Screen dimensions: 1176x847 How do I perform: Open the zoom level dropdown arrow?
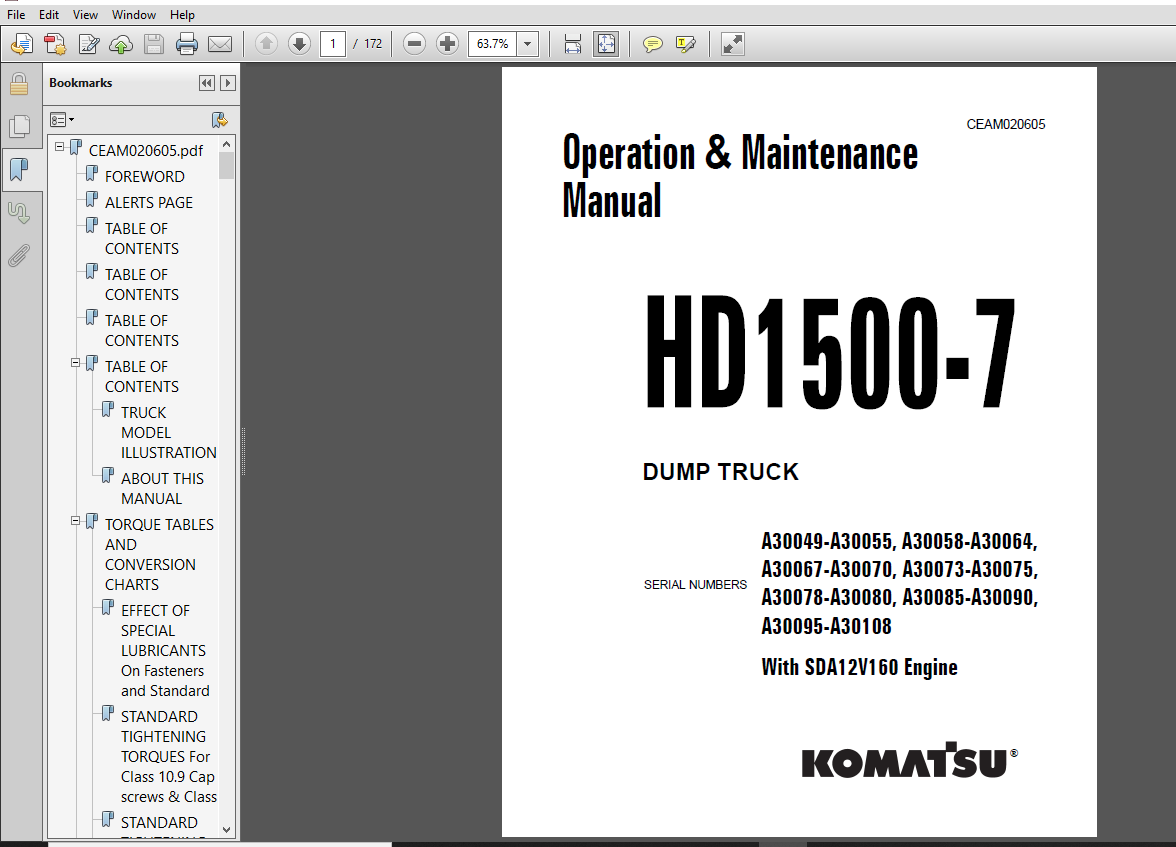pyautogui.click(x=528, y=44)
